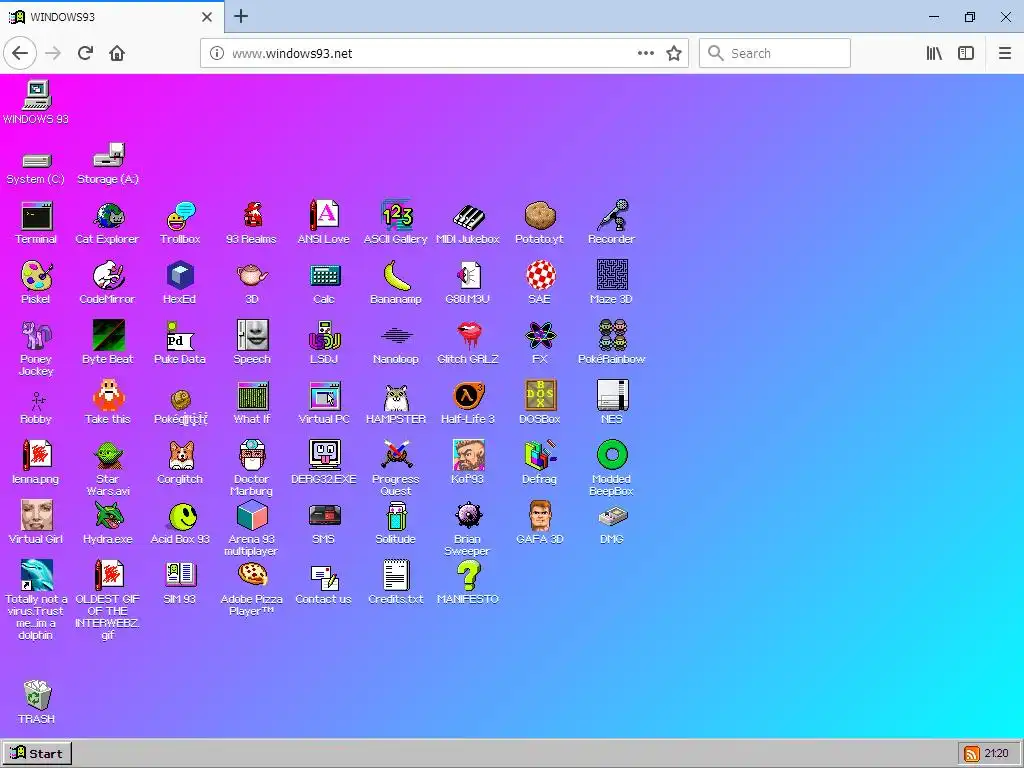Launch LSDJ icon

pyautogui.click(x=324, y=336)
